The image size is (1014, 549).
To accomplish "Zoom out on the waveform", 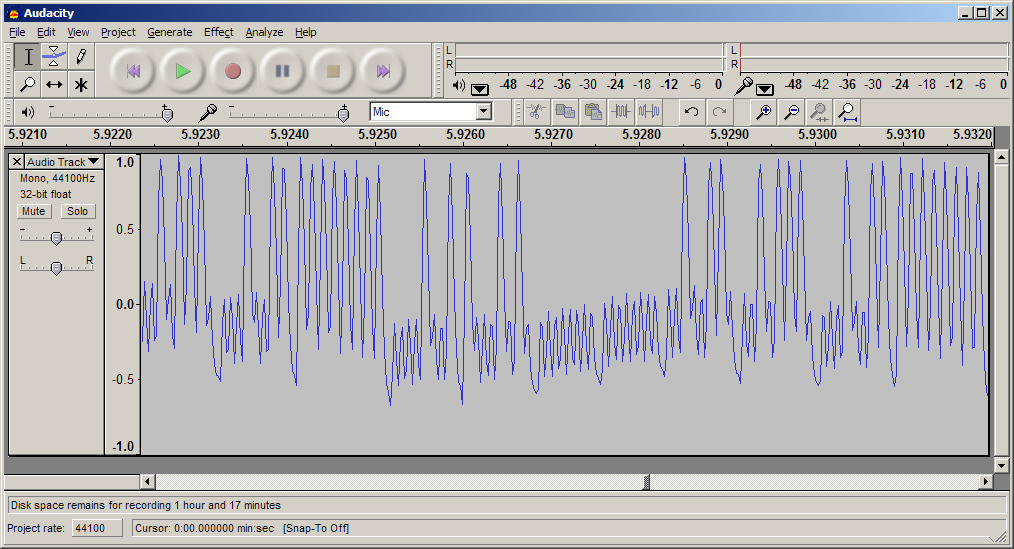I will coord(792,112).
